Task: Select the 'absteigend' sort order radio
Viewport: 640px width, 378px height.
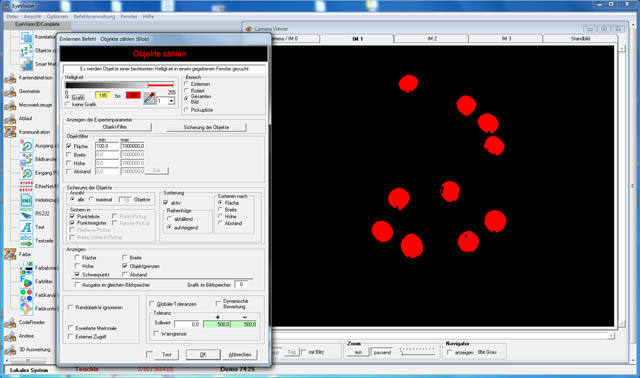Action: click(169, 219)
